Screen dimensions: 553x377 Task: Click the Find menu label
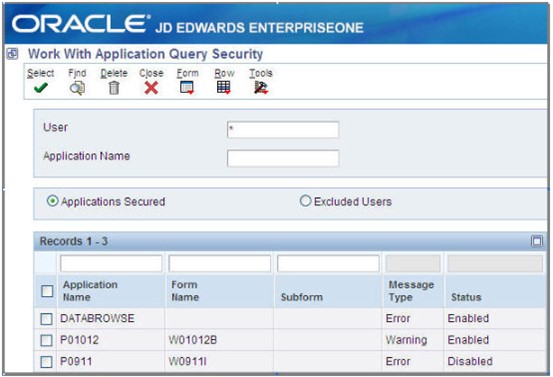pyautogui.click(x=77, y=73)
